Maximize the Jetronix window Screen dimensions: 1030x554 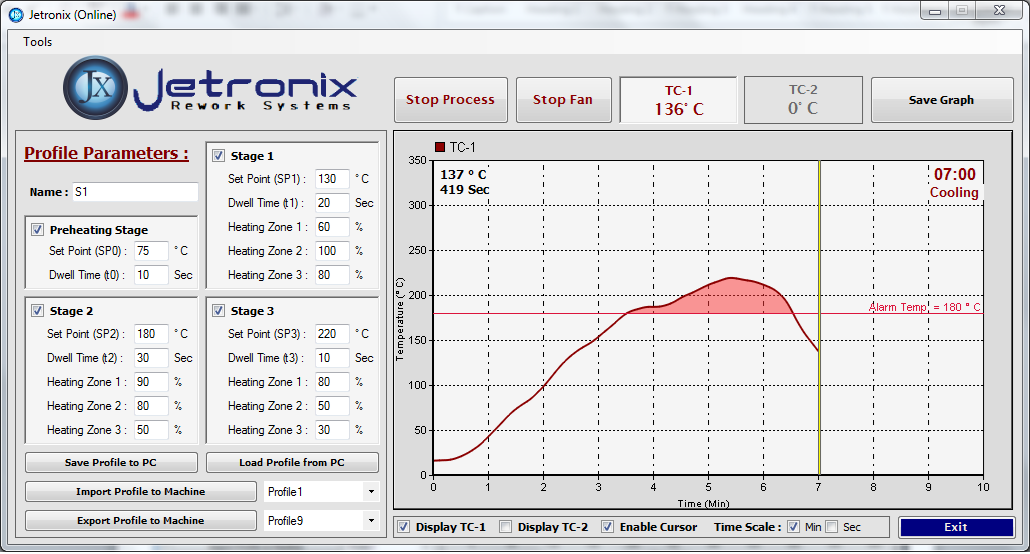pyautogui.click(x=962, y=11)
